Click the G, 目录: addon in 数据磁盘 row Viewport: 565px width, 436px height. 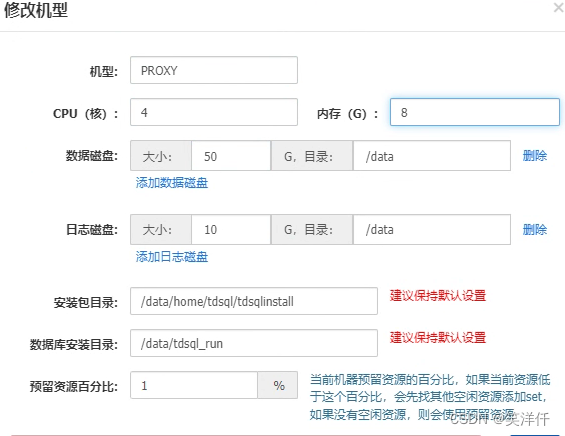click(312, 156)
